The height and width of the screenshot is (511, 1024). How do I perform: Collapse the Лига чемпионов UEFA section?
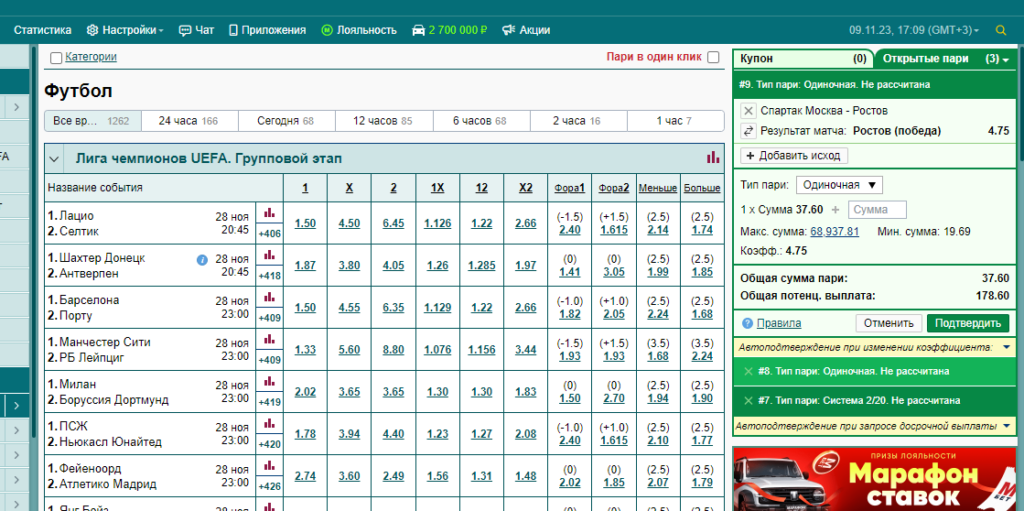click(54, 159)
